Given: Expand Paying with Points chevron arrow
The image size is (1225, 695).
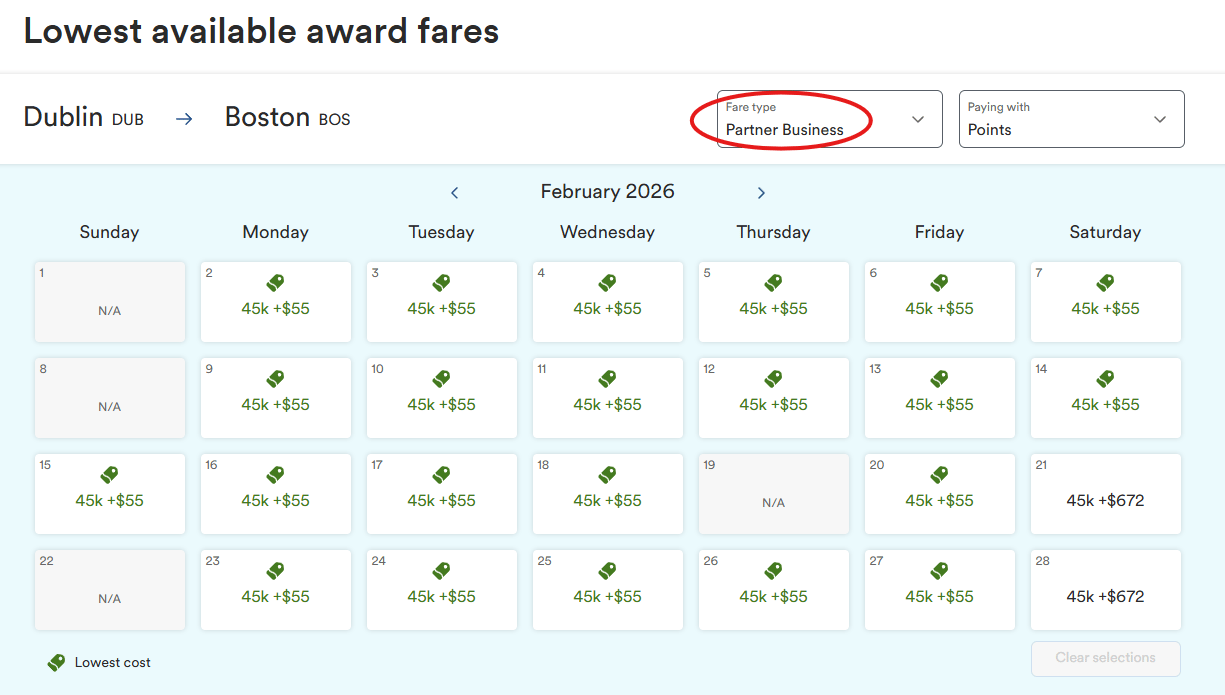Looking at the screenshot, I should pos(1160,119).
